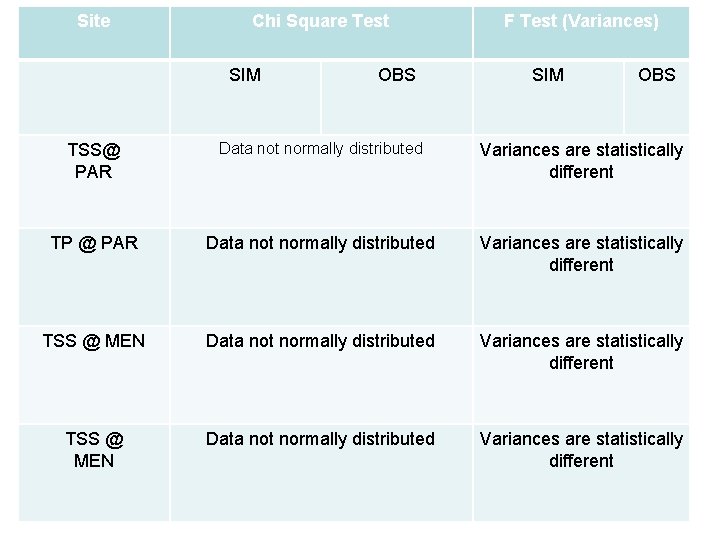Select SIM cell under F Test
Screen dimensions: 720x540
548,97
